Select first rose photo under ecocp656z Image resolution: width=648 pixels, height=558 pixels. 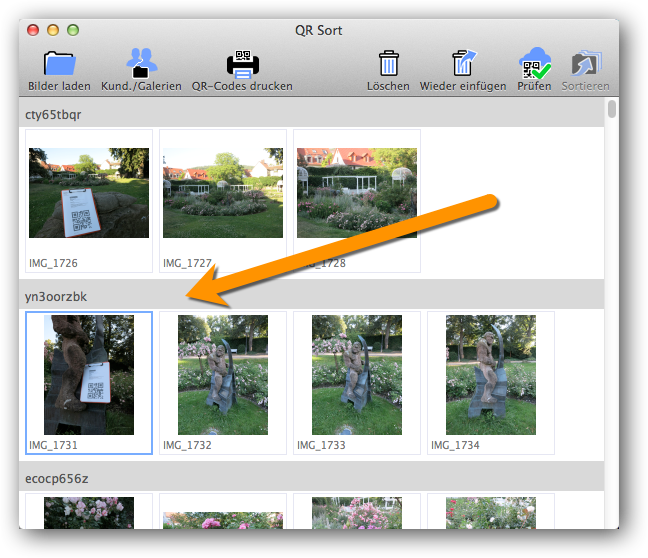(89, 513)
